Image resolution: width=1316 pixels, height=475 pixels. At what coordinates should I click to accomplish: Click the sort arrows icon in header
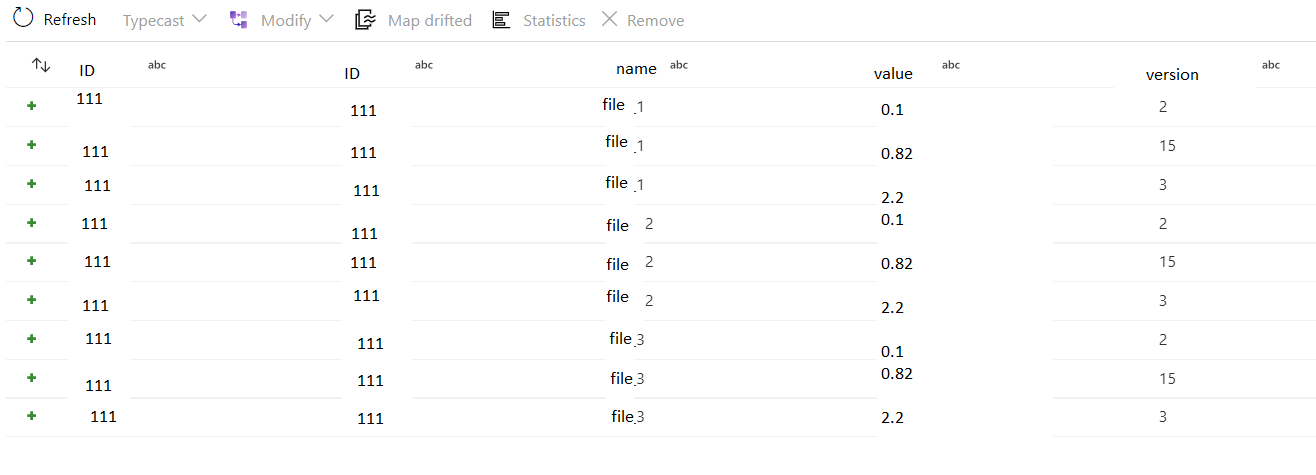41,65
